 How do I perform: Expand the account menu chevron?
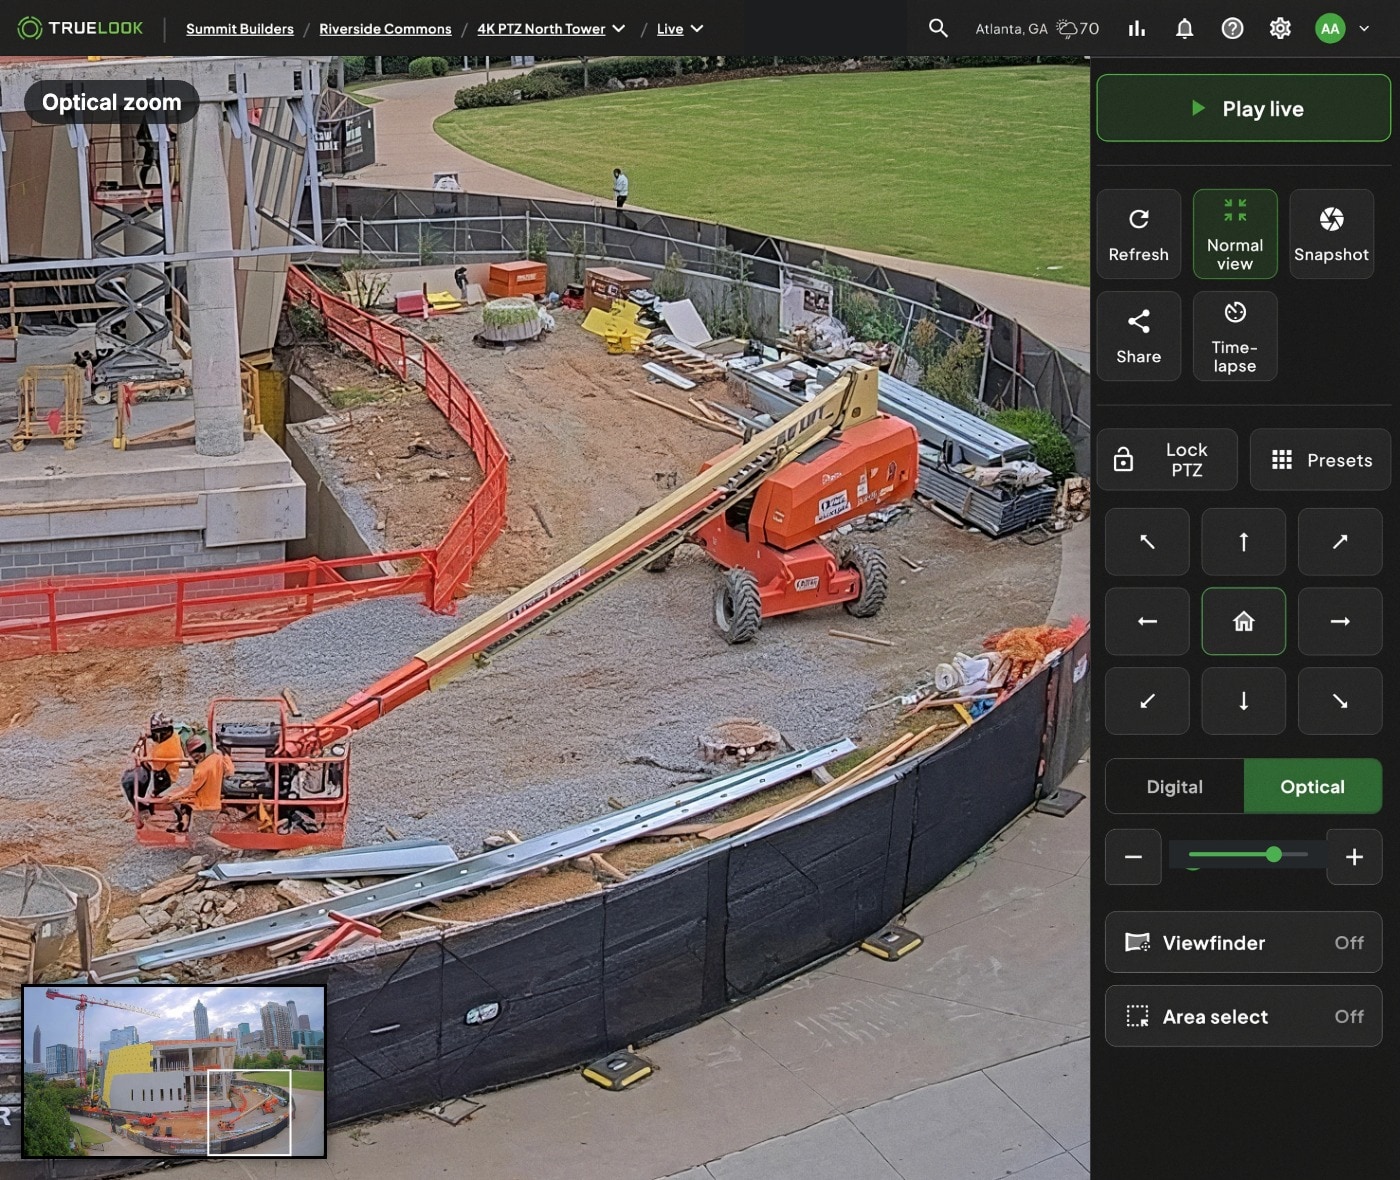1364,29
